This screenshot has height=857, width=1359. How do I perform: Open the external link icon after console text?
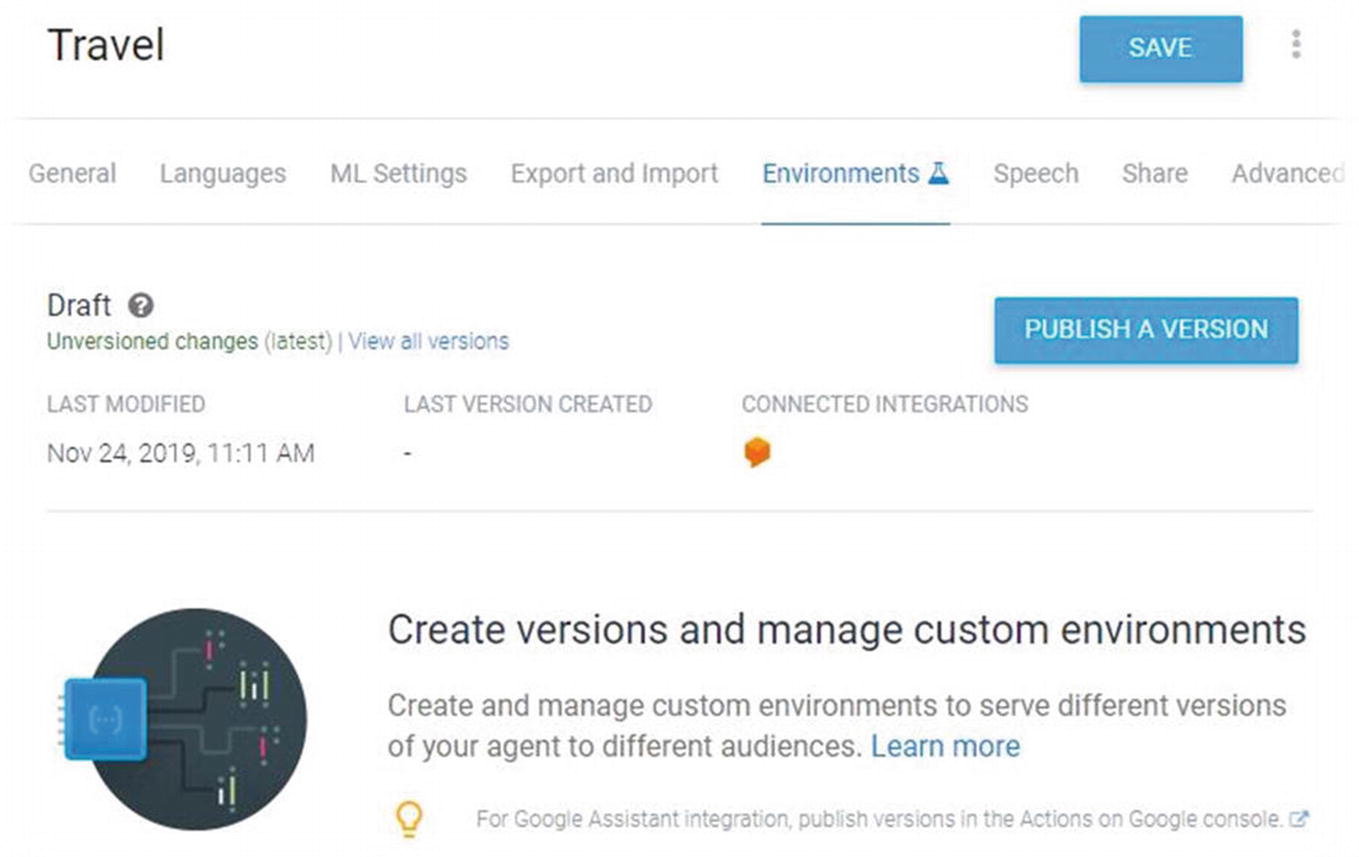[x=1299, y=819]
